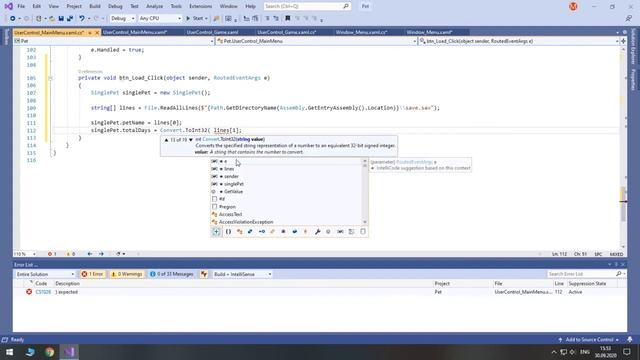Open the notifications icon in system tray
The image size is (640, 360).
click(x=627, y=351)
